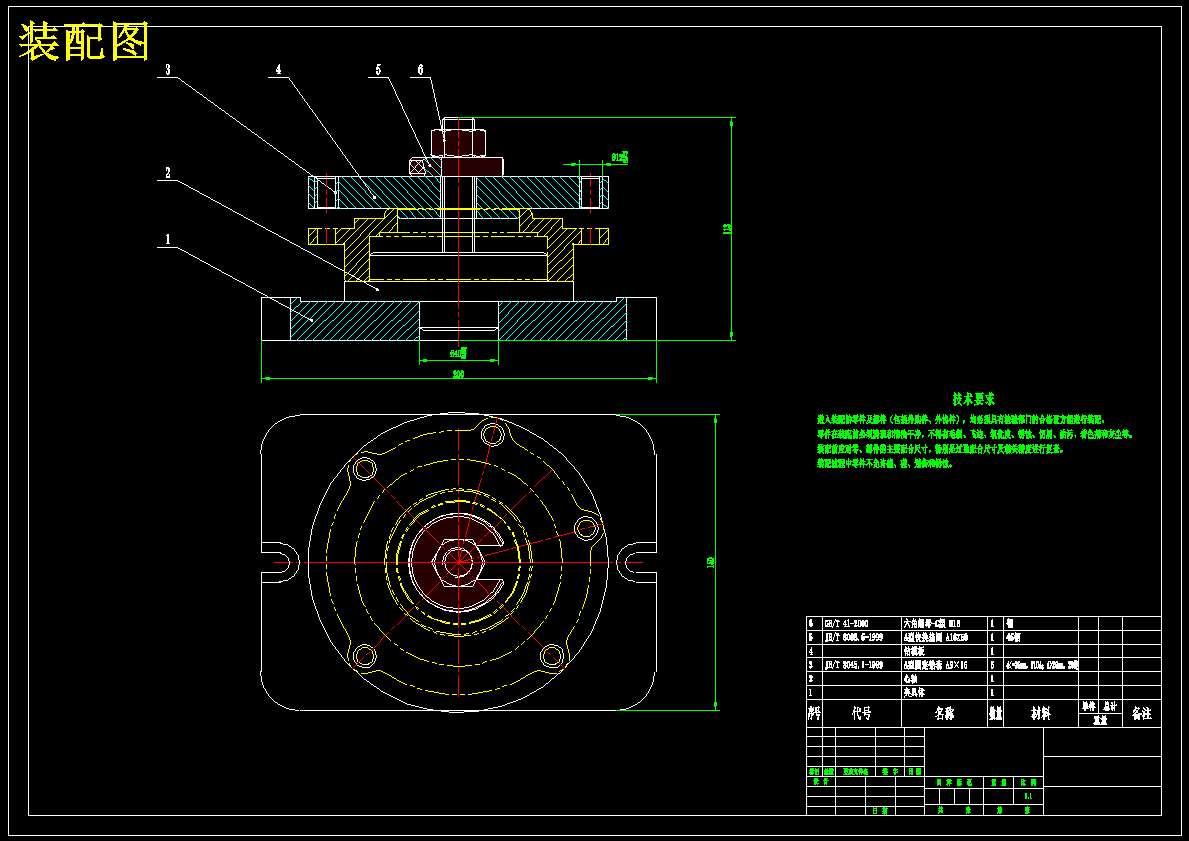
Task: Click the topmost bolt hole in plan view
Action: (x=492, y=435)
